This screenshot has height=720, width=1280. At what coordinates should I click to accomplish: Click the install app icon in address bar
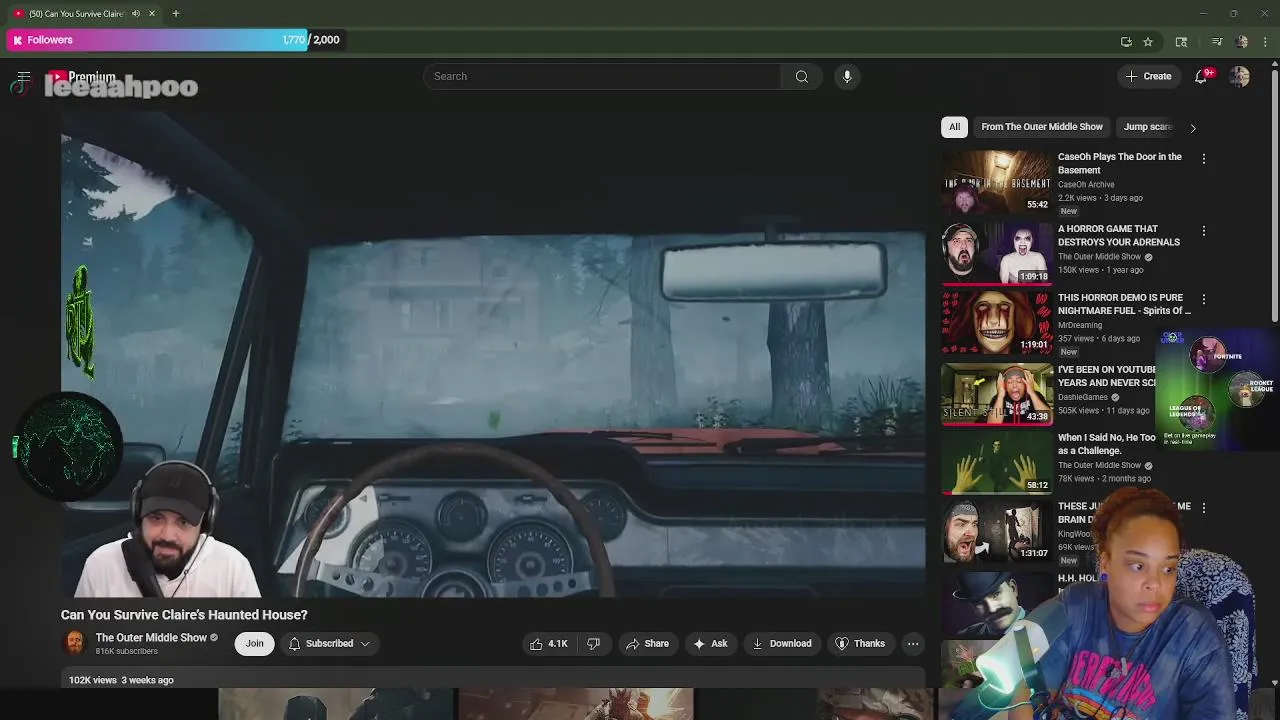(1126, 41)
